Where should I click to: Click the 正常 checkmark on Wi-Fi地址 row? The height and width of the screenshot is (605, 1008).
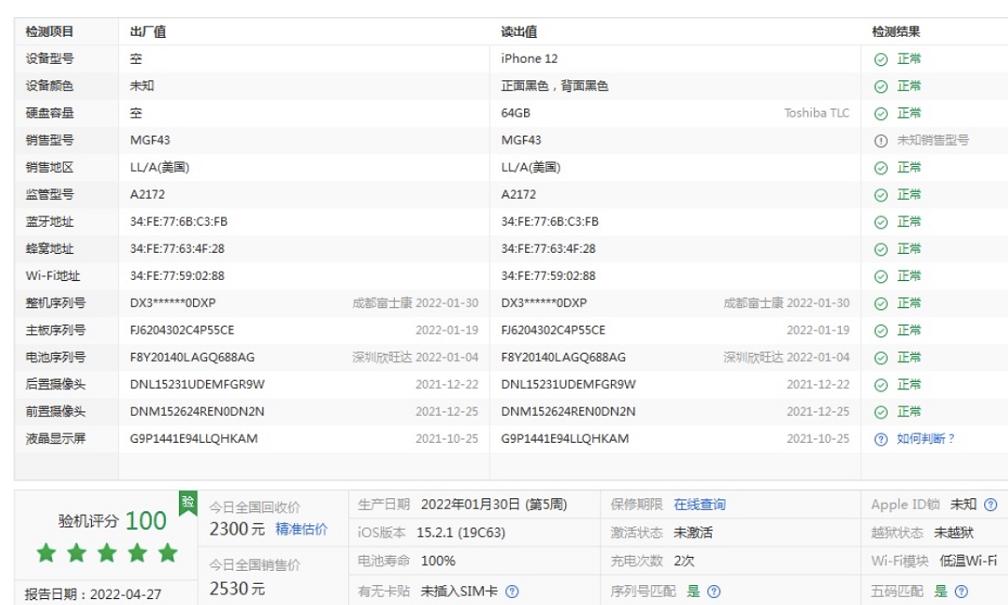tap(882, 275)
